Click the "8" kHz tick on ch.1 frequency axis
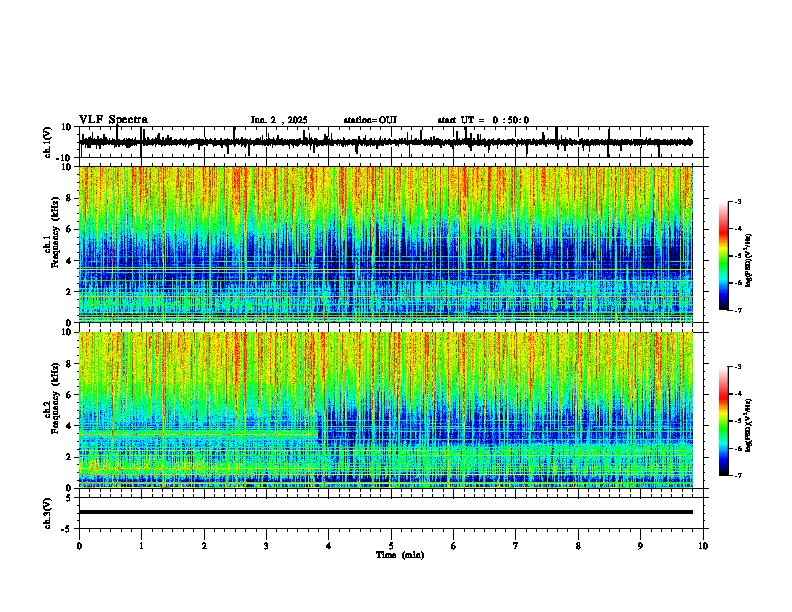This screenshot has width=792, height=612. pos(69,198)
